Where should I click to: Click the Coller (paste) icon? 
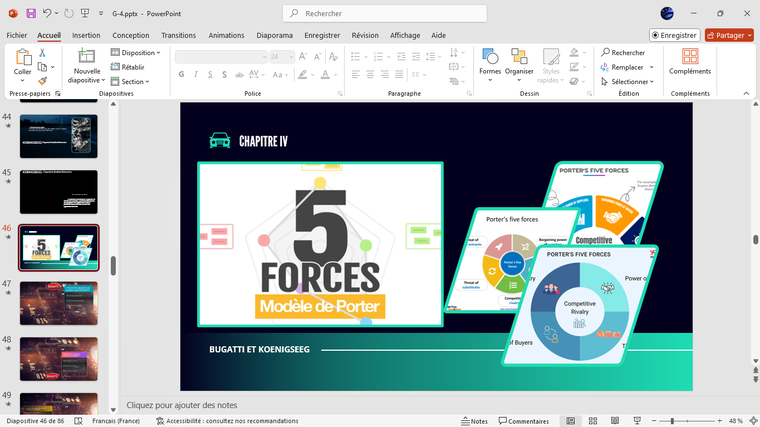[22, 57]
